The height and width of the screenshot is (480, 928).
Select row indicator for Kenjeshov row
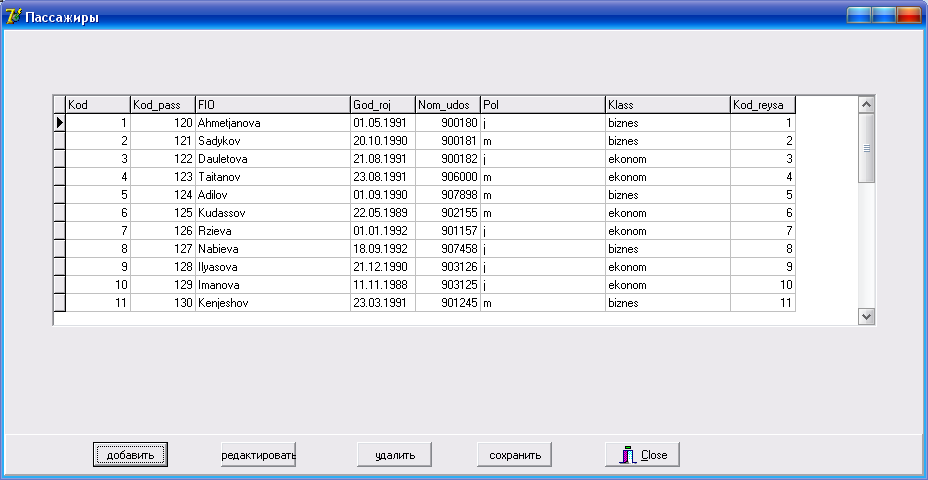[x=59, y=302]
